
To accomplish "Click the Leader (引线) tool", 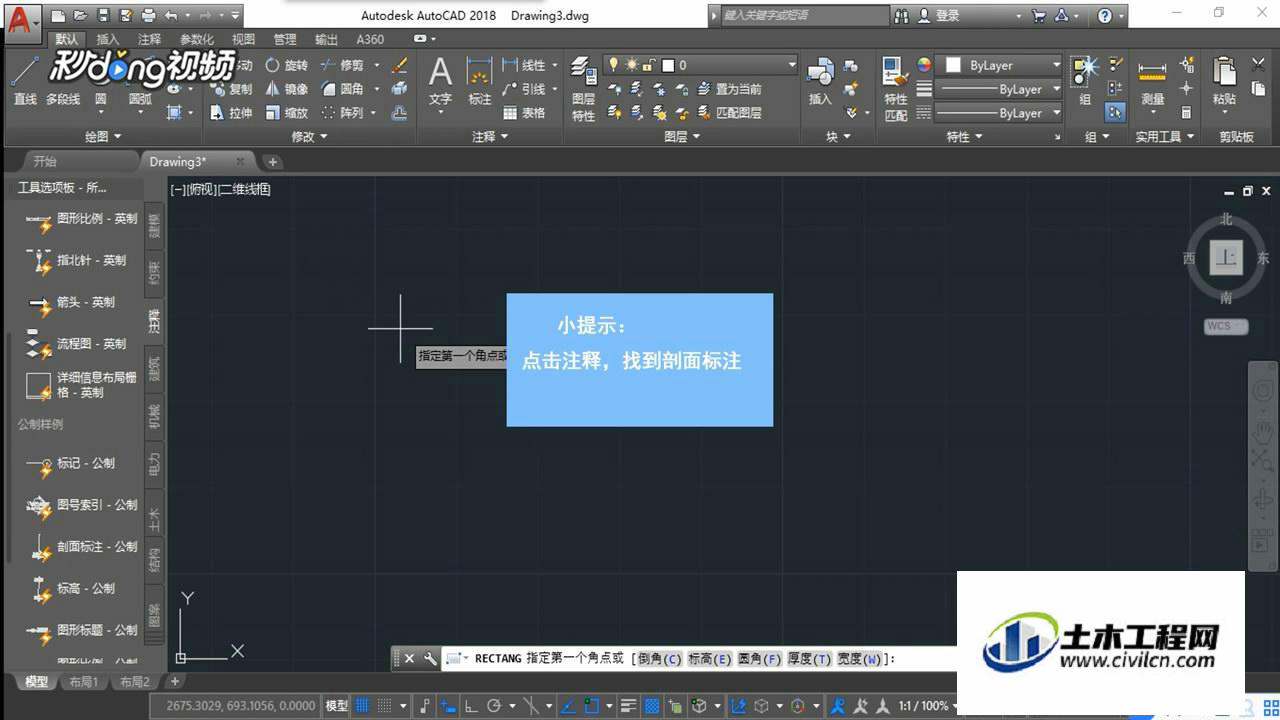I will coord(525,89).
